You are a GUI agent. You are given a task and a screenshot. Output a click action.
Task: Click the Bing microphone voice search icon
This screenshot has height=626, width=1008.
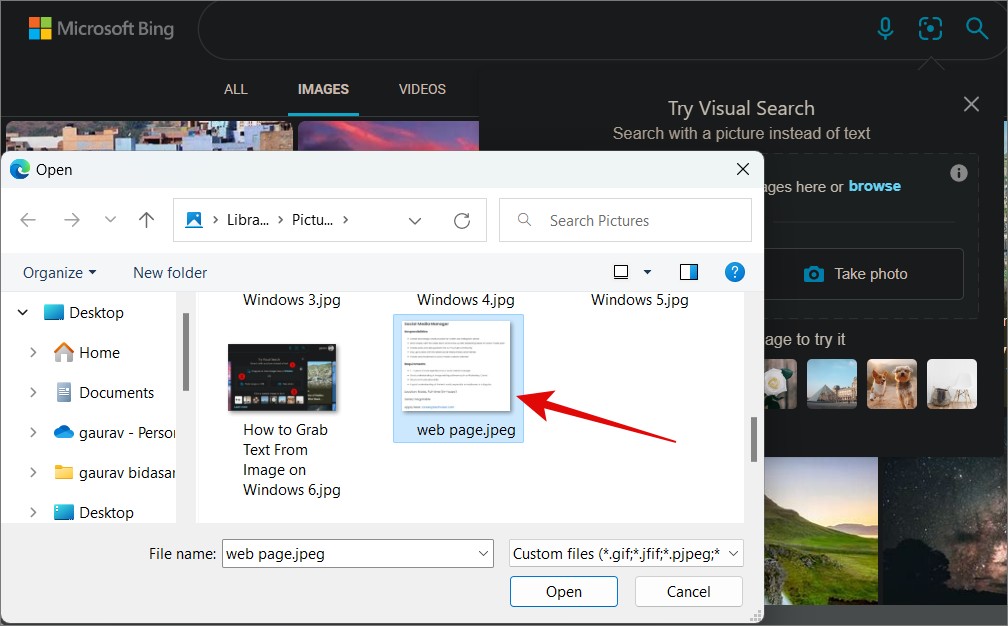(885, 28)
